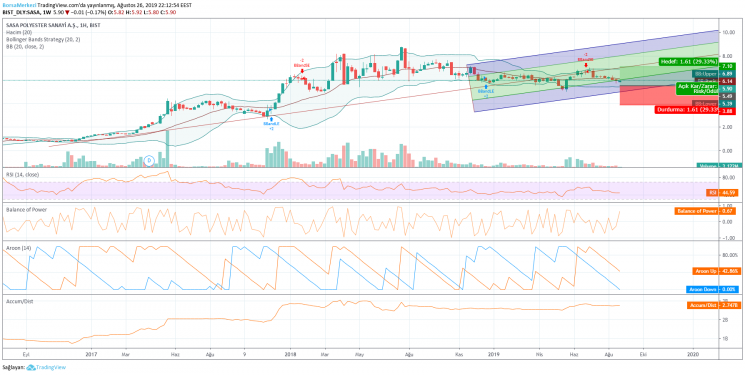This screenshot has height=375, width=745.
Task: Click the BB:Lower price tag
Action: [706, 103]
